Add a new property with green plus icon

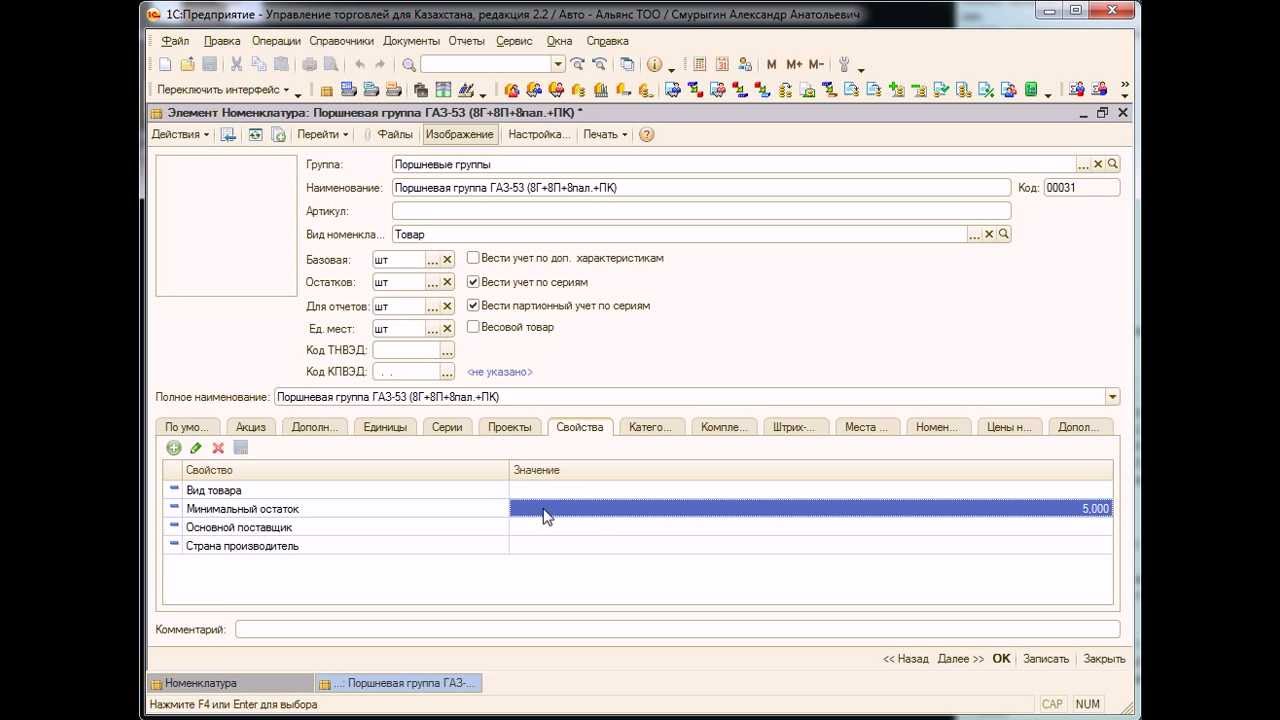pyautogui.click(x=174, y=448)
